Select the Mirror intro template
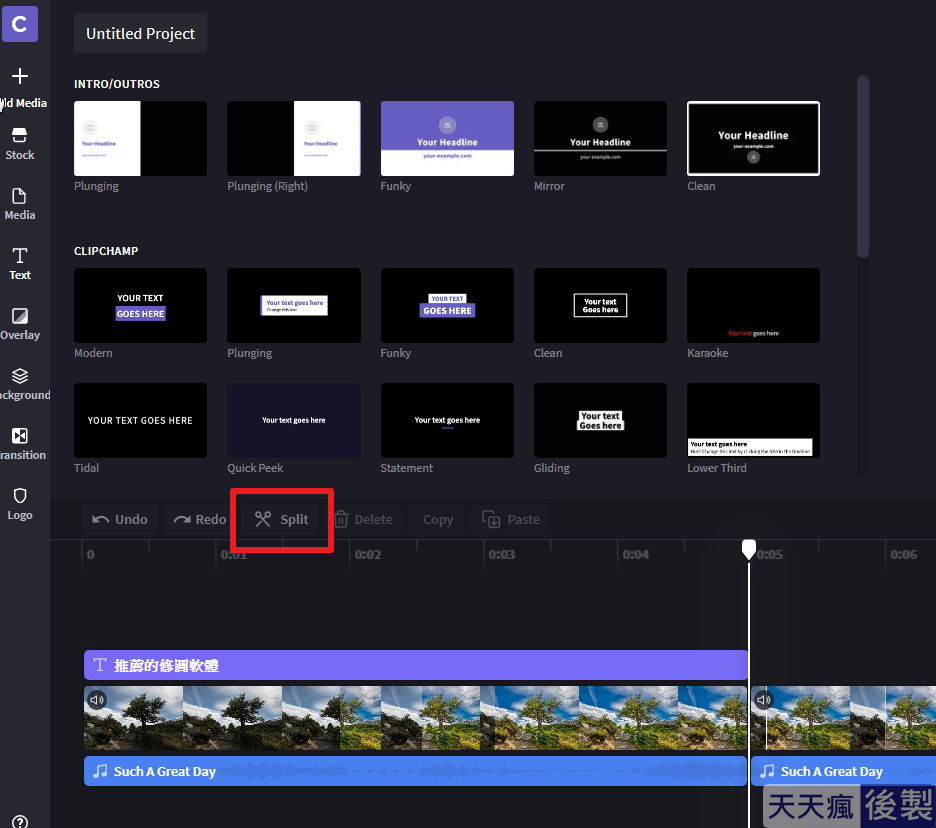 [601, 138]
